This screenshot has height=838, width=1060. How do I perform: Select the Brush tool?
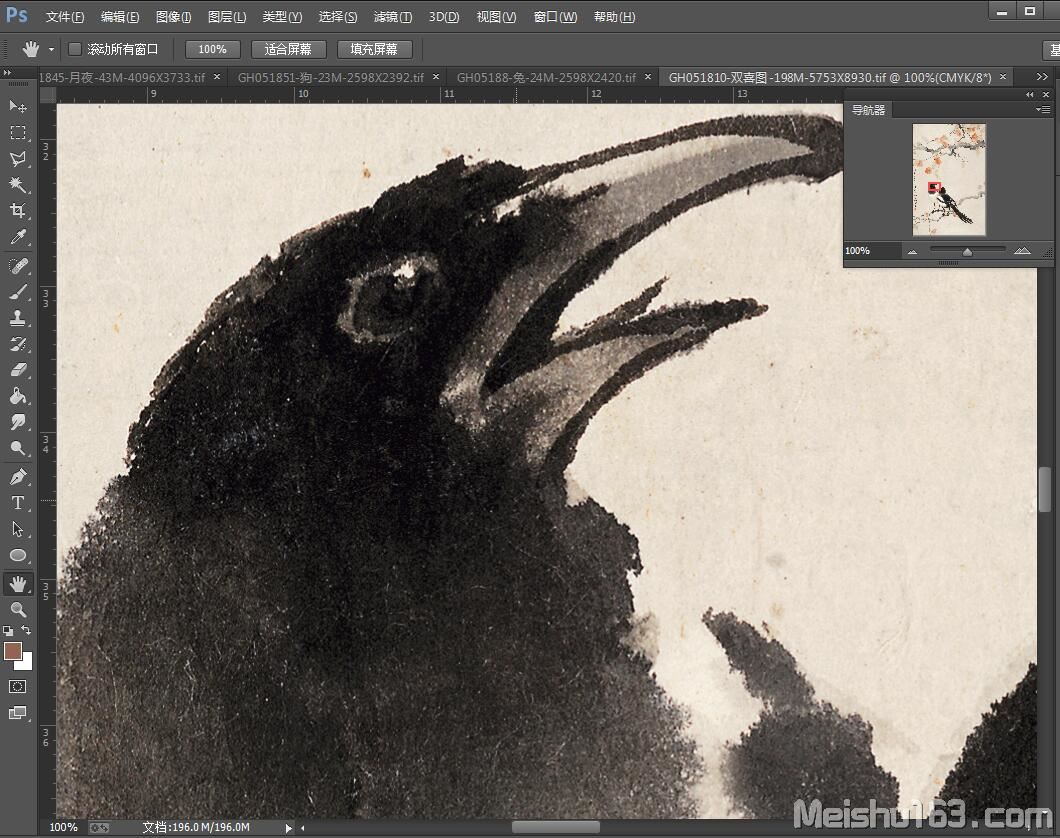tap(18, 292)
